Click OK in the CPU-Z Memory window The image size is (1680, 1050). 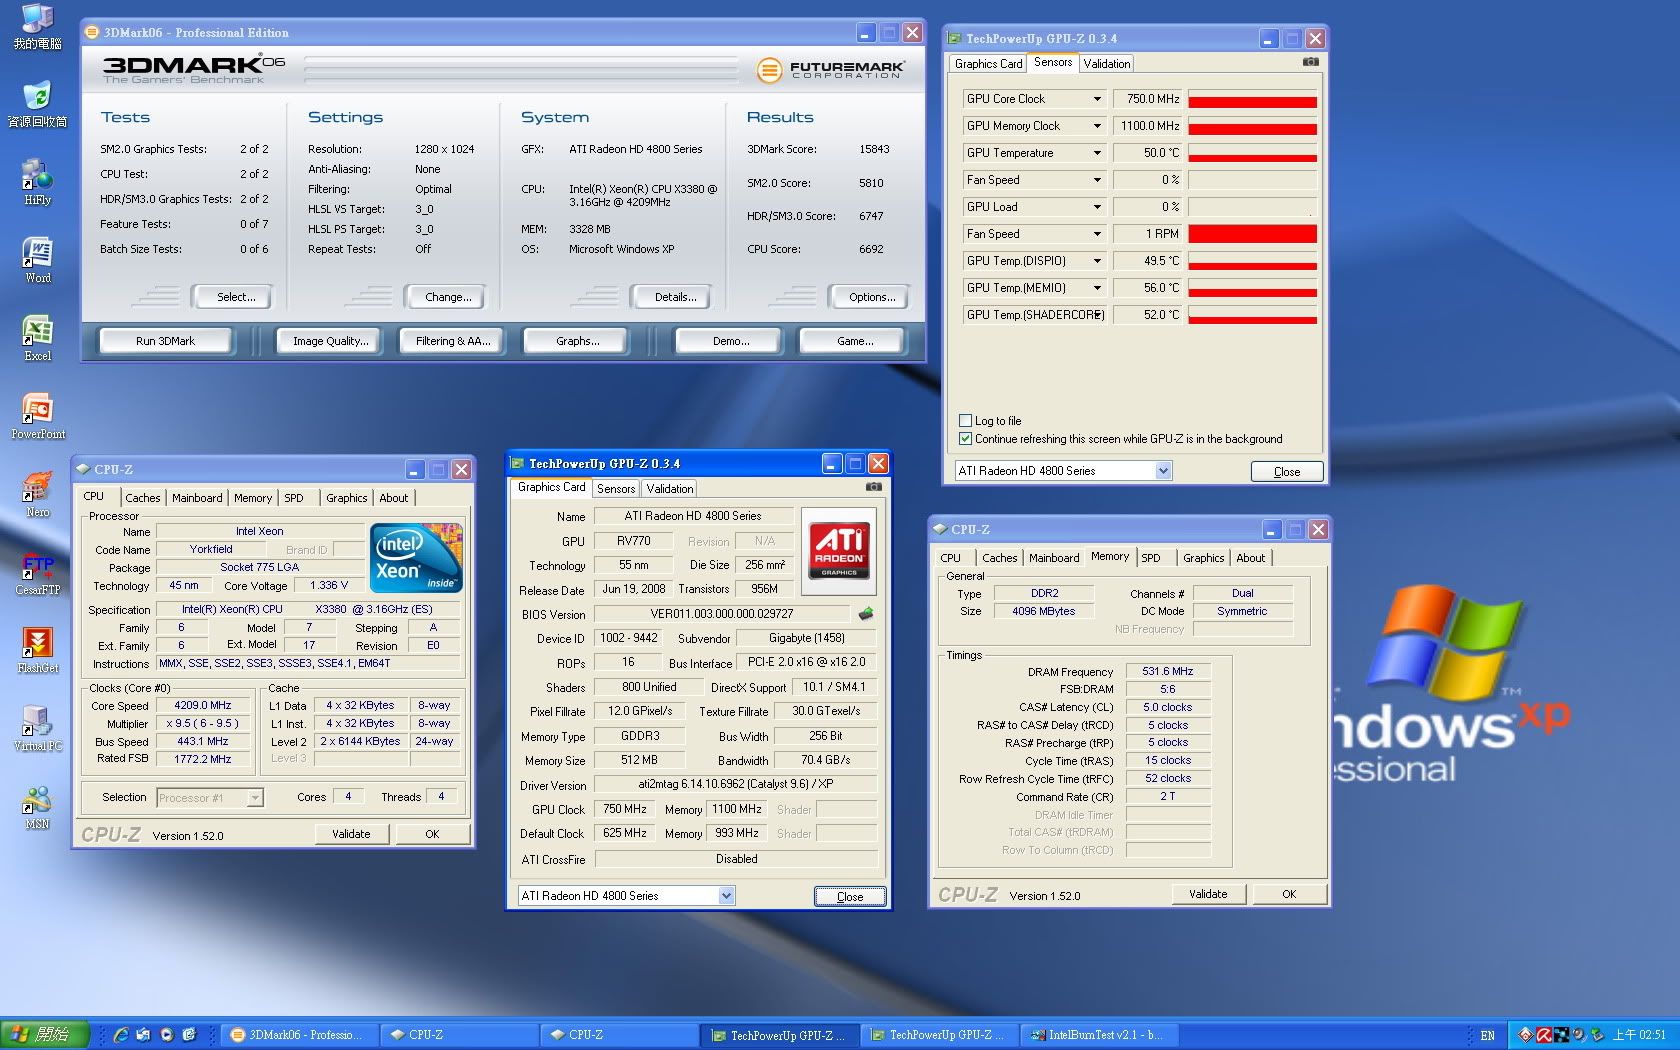click(x=1289, y=894)
